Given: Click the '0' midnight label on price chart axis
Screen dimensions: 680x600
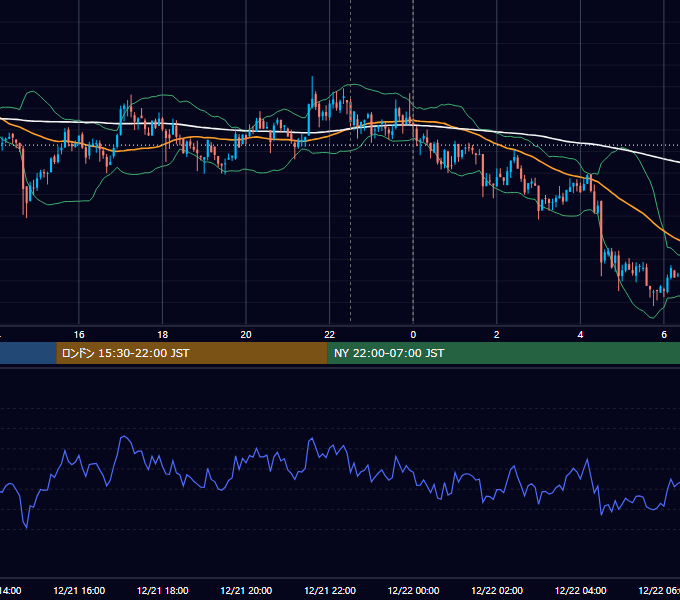Looking at the screenshot, I should [x=413, y=335].
